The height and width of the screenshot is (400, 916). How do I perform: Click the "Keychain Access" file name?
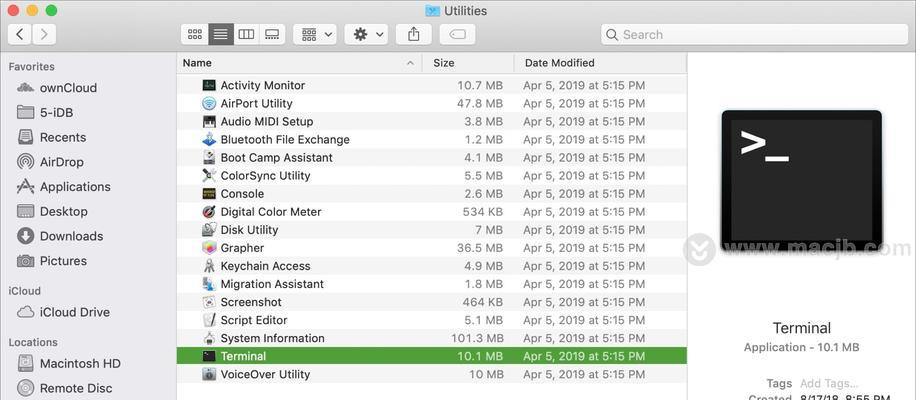[265, 266]
